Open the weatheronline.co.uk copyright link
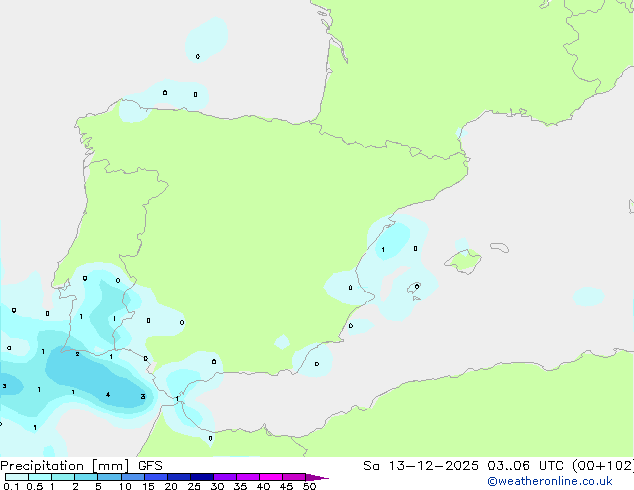 pos(549,481)
